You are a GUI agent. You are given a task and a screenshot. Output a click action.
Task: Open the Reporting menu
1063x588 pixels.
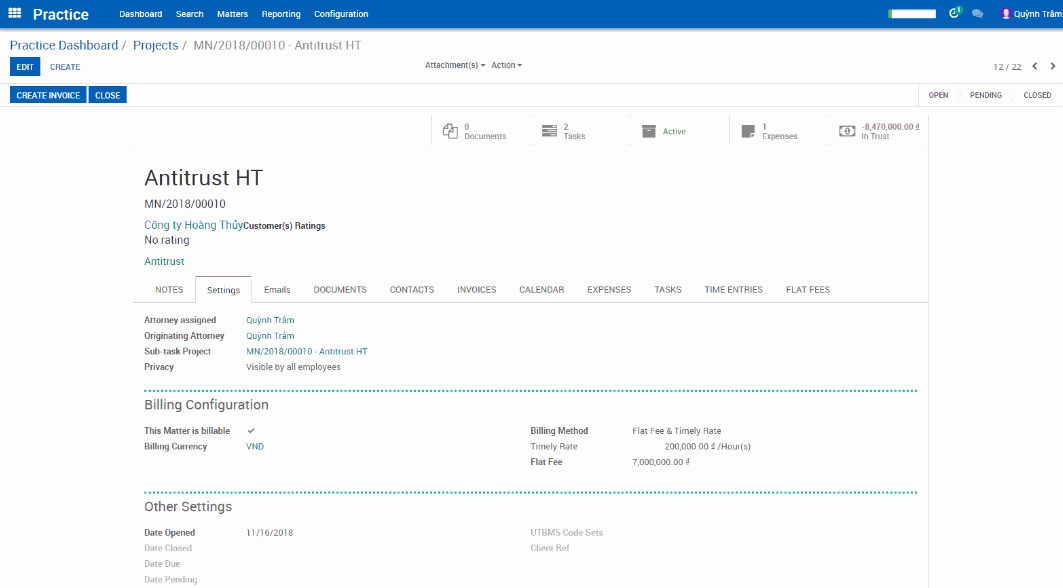(x=281, y=14)
